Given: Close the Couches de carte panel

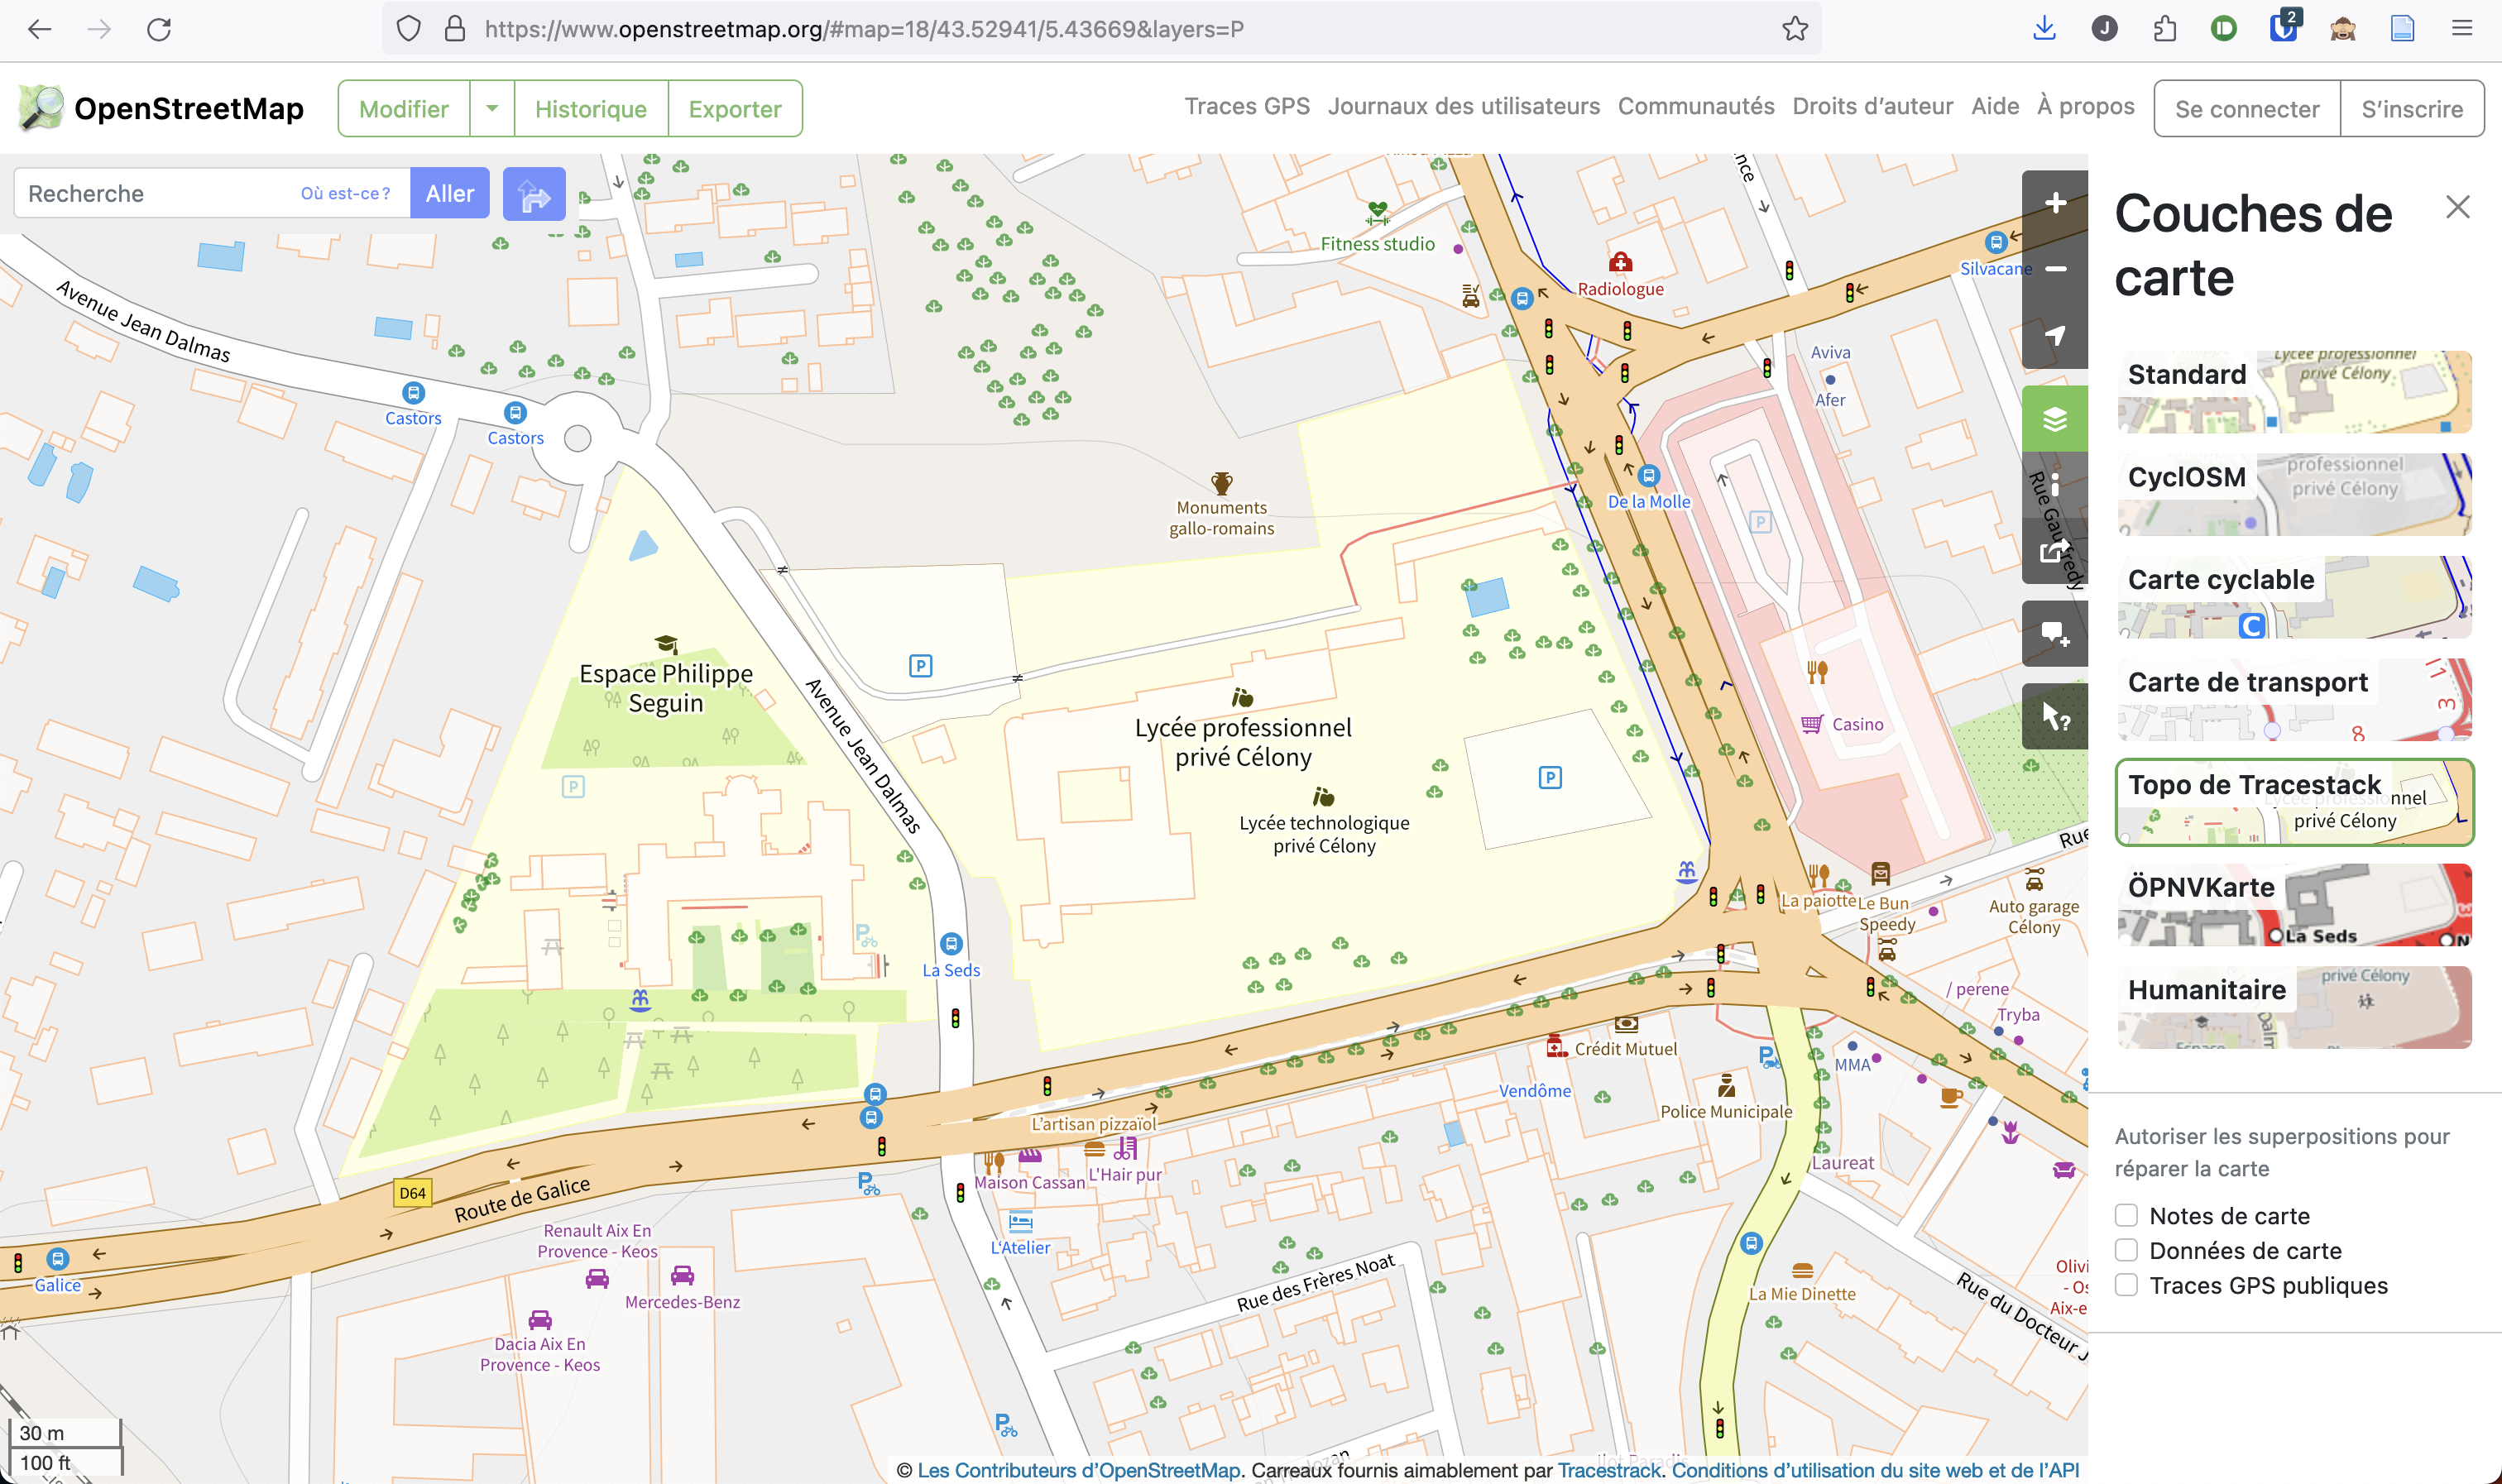Looking at the screenshot, I should tap(2457, 207).
